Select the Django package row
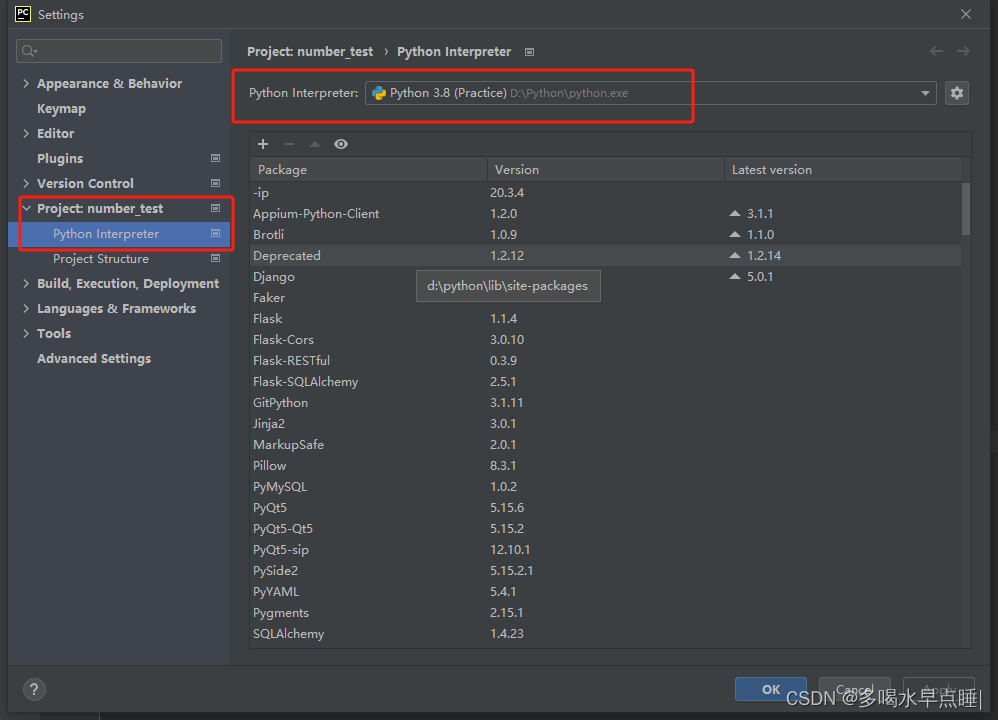Image resolution: width=998 pixels, height=720 pixels. pyautogui.click(x=605, y=276)
